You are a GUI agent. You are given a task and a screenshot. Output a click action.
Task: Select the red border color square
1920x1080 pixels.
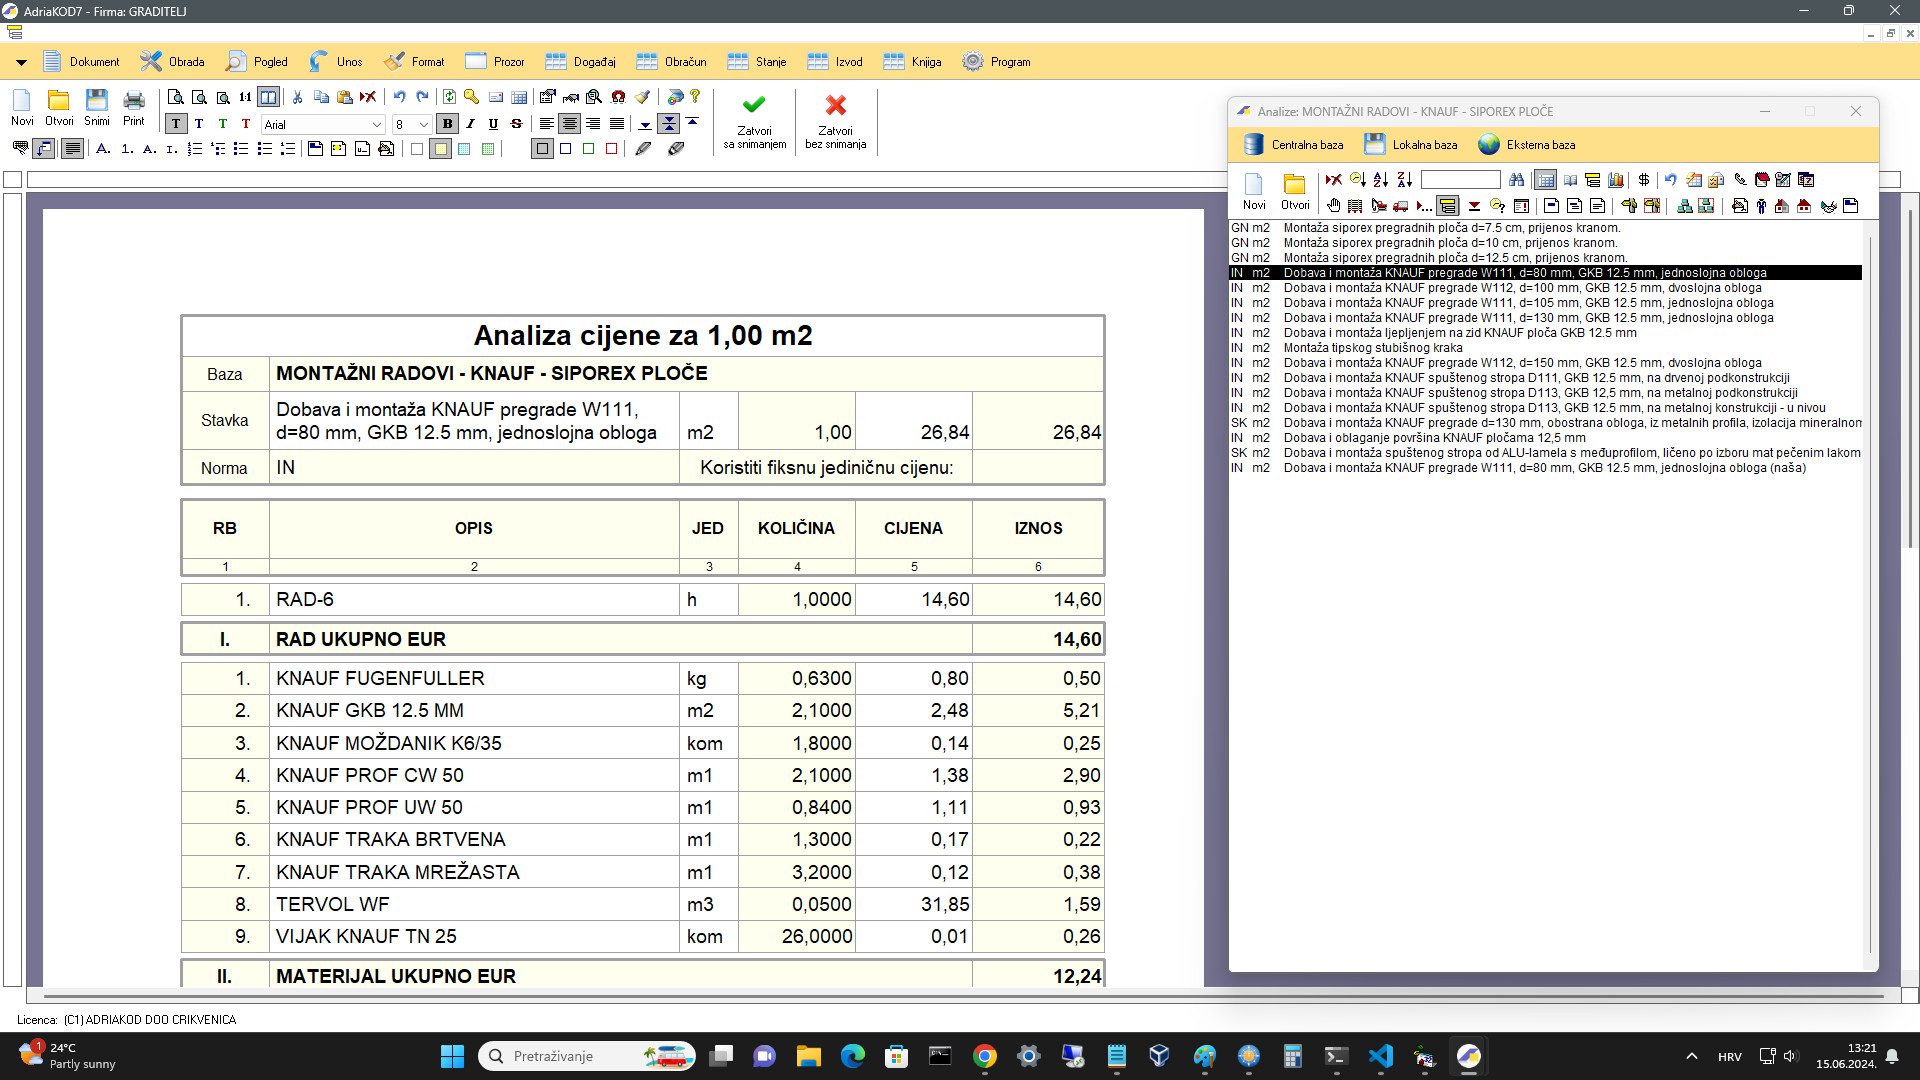[x=612, y=149]
